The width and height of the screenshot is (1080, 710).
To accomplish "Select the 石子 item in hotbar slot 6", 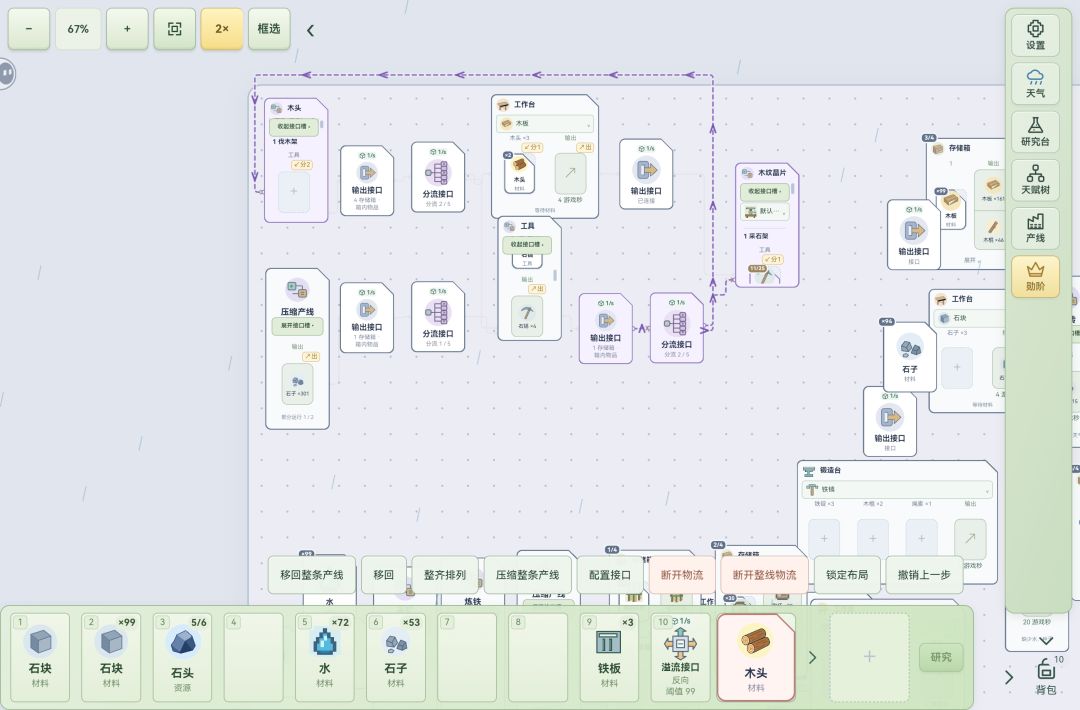I will (395, 657).
